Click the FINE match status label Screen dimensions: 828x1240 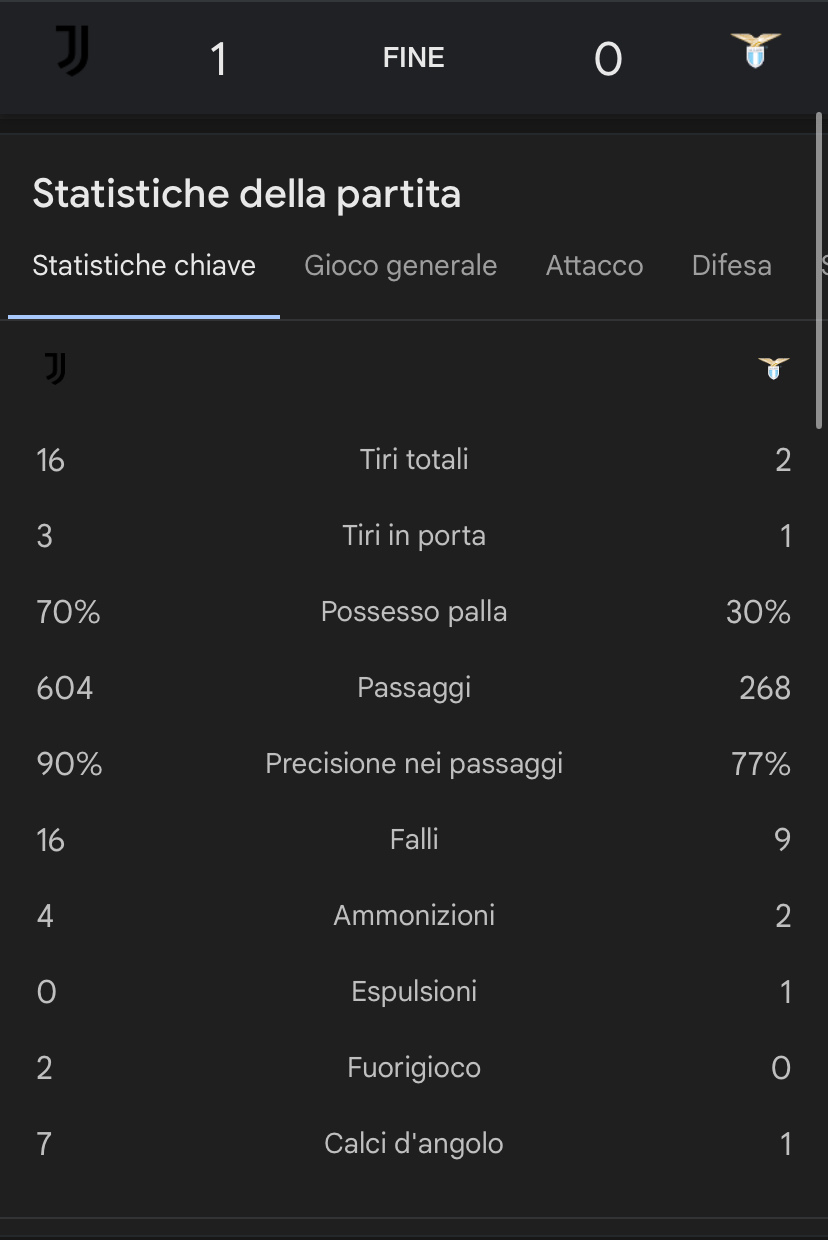click(x=414, y=58)
